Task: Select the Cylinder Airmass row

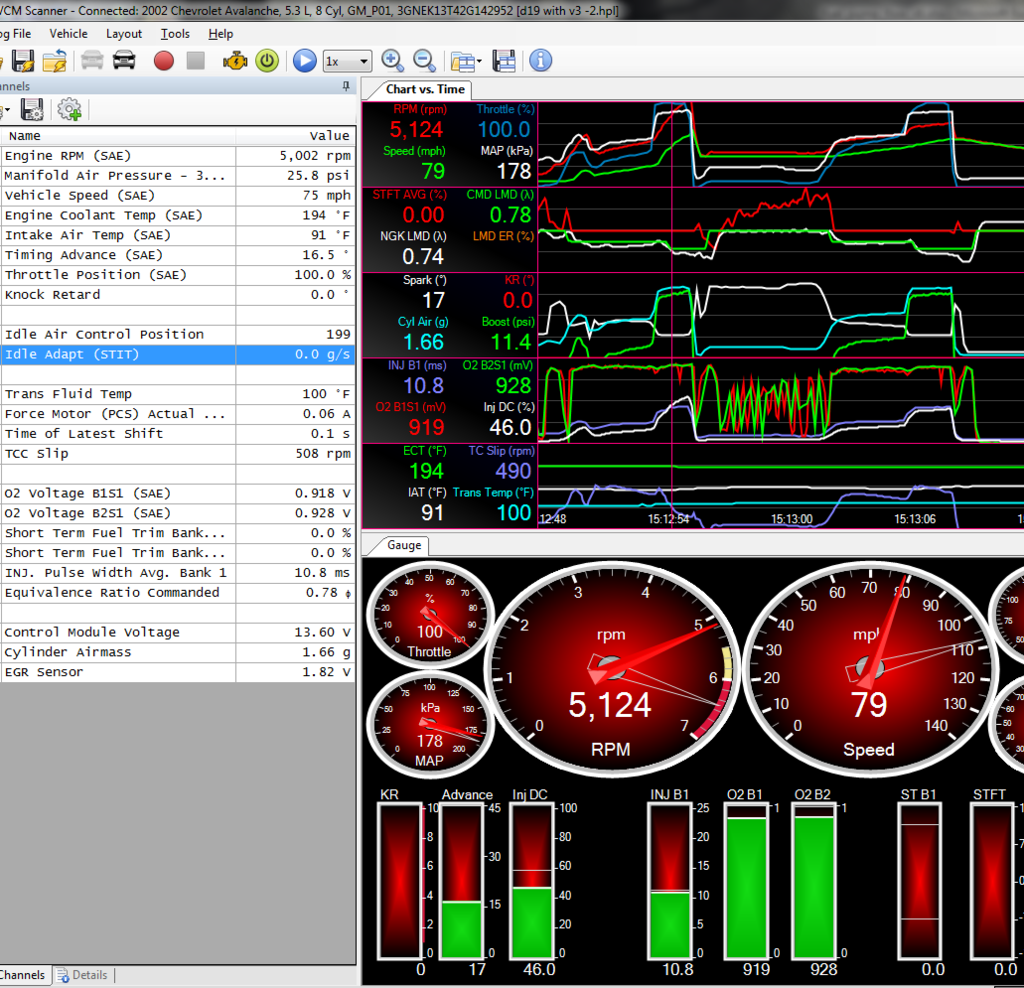Action: (178, 652)
